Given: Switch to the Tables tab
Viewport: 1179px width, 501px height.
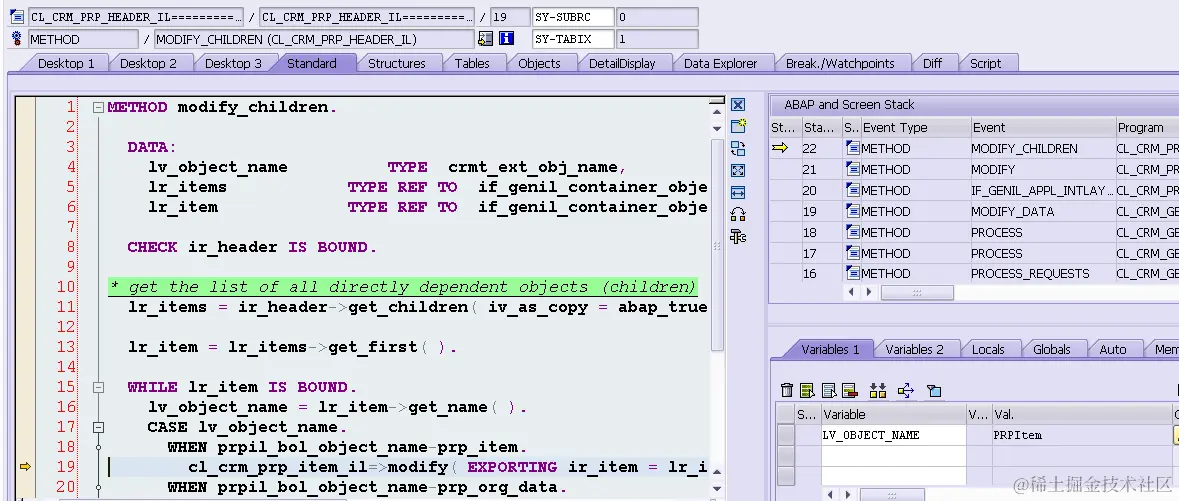Looking at the screenshot, I should (472, 63).
